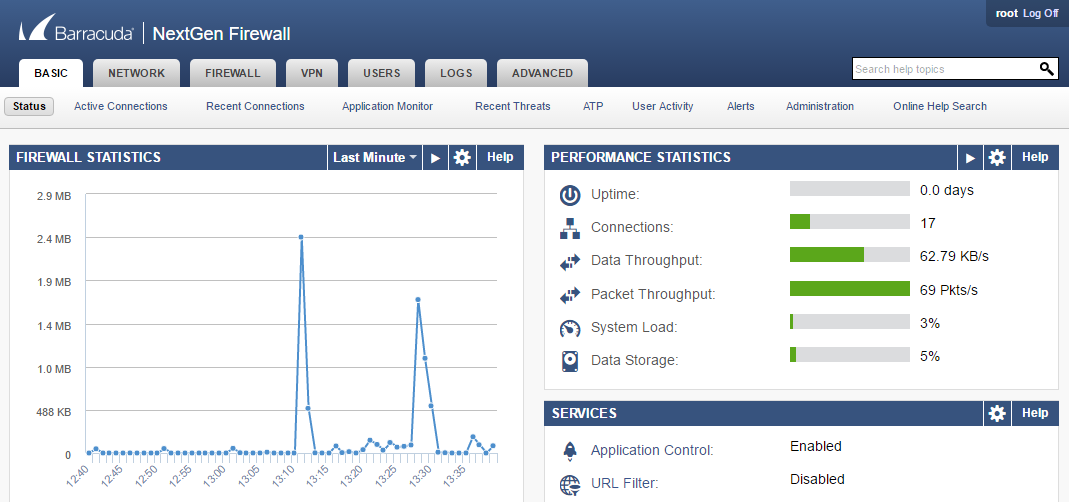Switch to the ADVANCED tab
This screenshot has width=1069, height=502.
543,73
